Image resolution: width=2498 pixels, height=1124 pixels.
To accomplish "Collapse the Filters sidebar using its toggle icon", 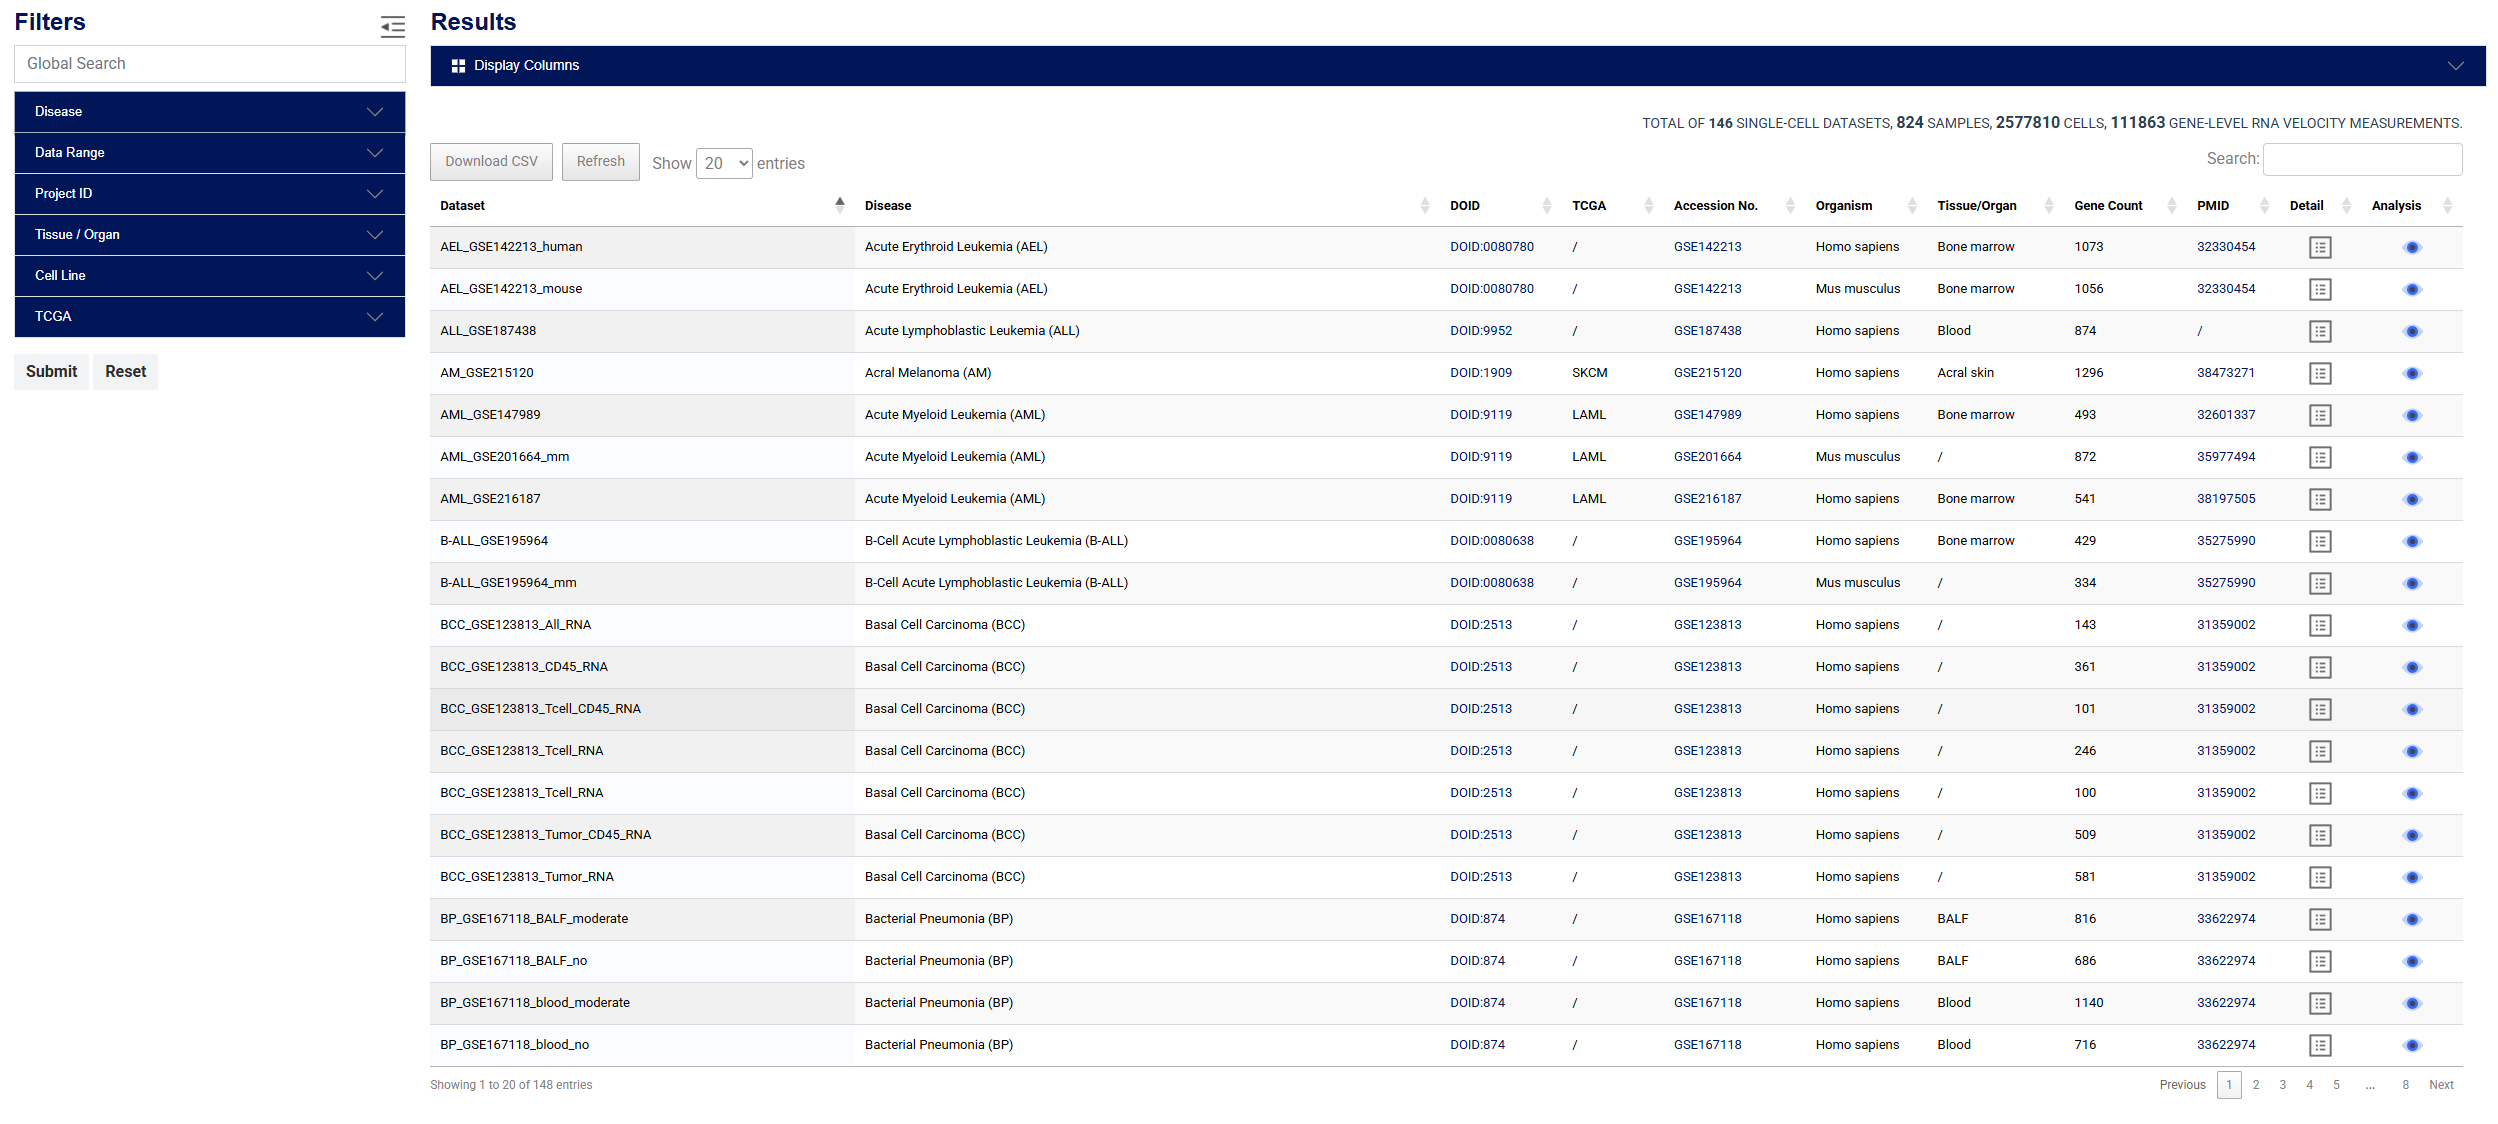I will point(392,27).
